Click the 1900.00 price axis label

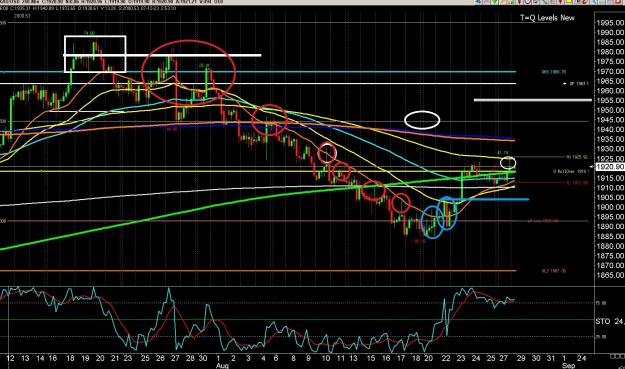tap(610, 207)
